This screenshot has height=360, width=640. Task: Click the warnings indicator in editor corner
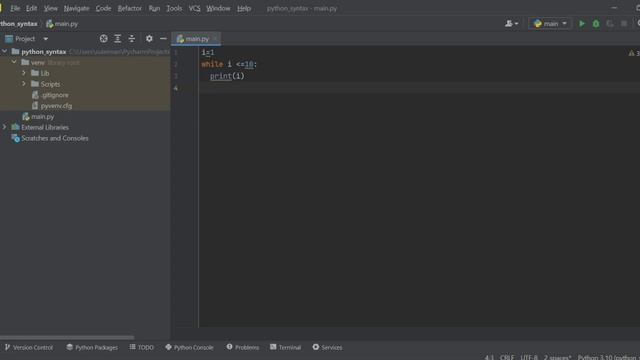click(634, 53)
